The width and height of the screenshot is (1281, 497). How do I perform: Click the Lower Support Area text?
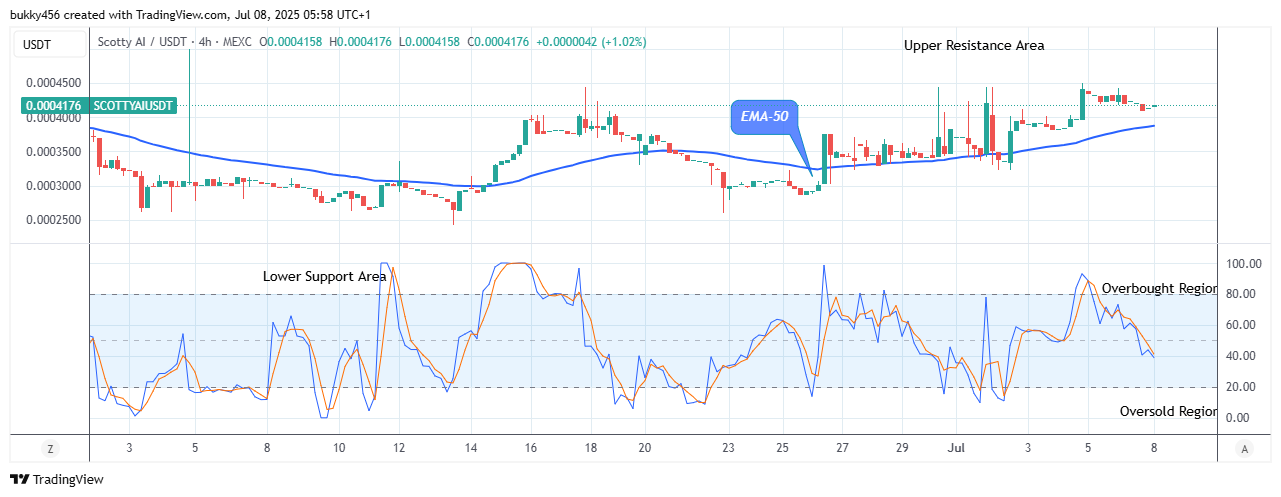click(x=325, y=276)
